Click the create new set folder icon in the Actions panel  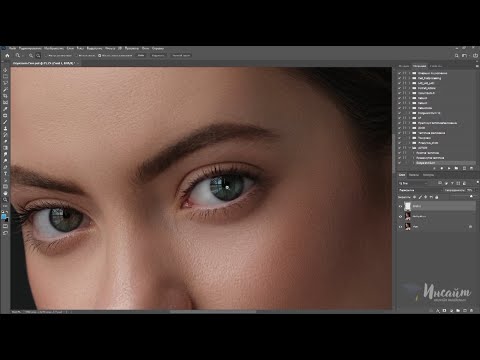pos(456,168)
